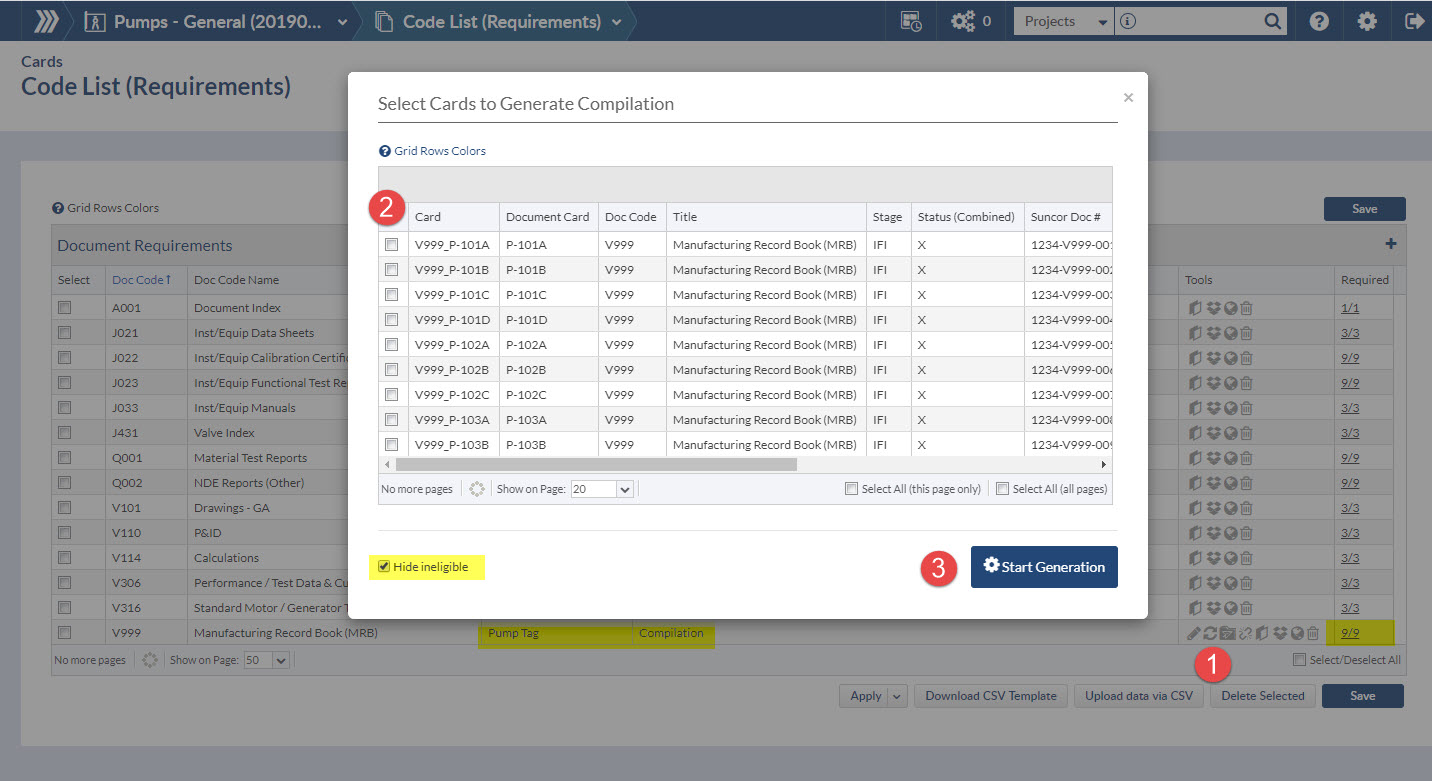This screenshot has height=781, width=1432.
Task: Click the search magnifier icon
Action: [x=1272, y=21]
